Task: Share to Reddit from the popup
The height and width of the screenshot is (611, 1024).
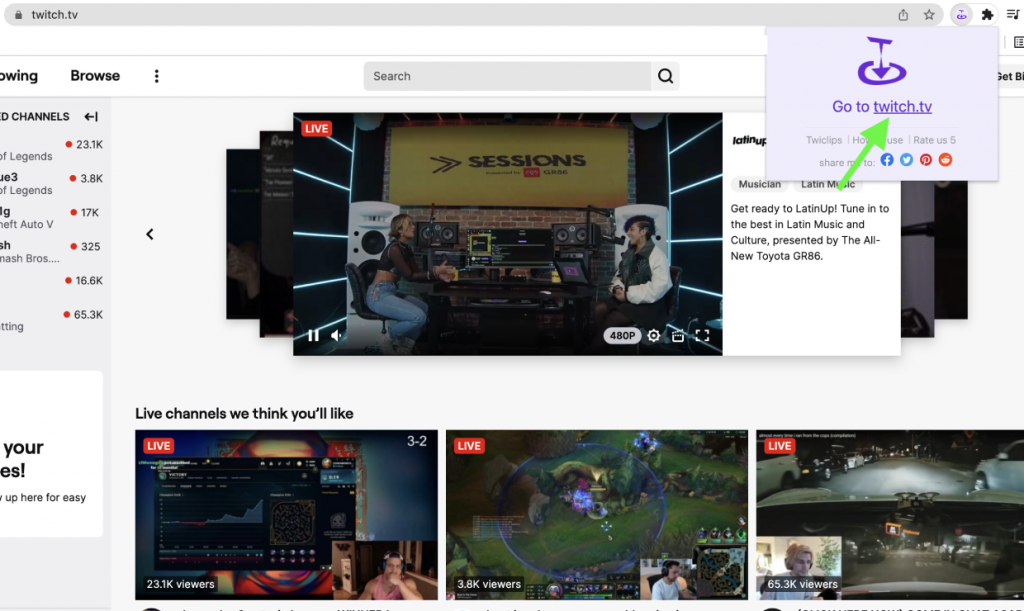Action: tap(946, 160)
